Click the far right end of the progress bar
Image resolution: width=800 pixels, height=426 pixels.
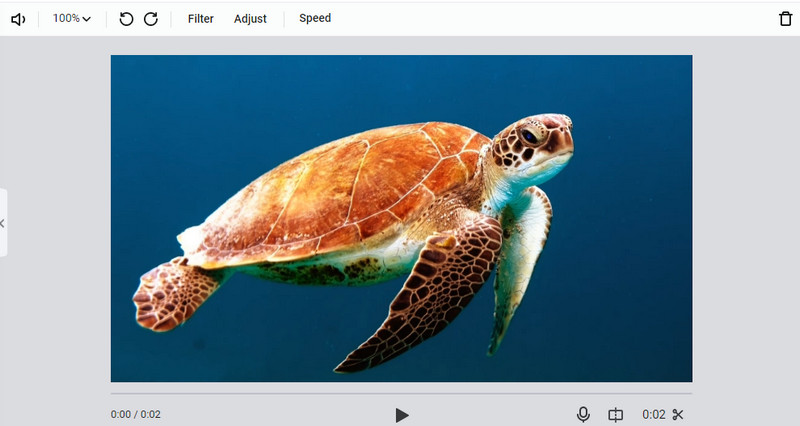pos(690,393)
